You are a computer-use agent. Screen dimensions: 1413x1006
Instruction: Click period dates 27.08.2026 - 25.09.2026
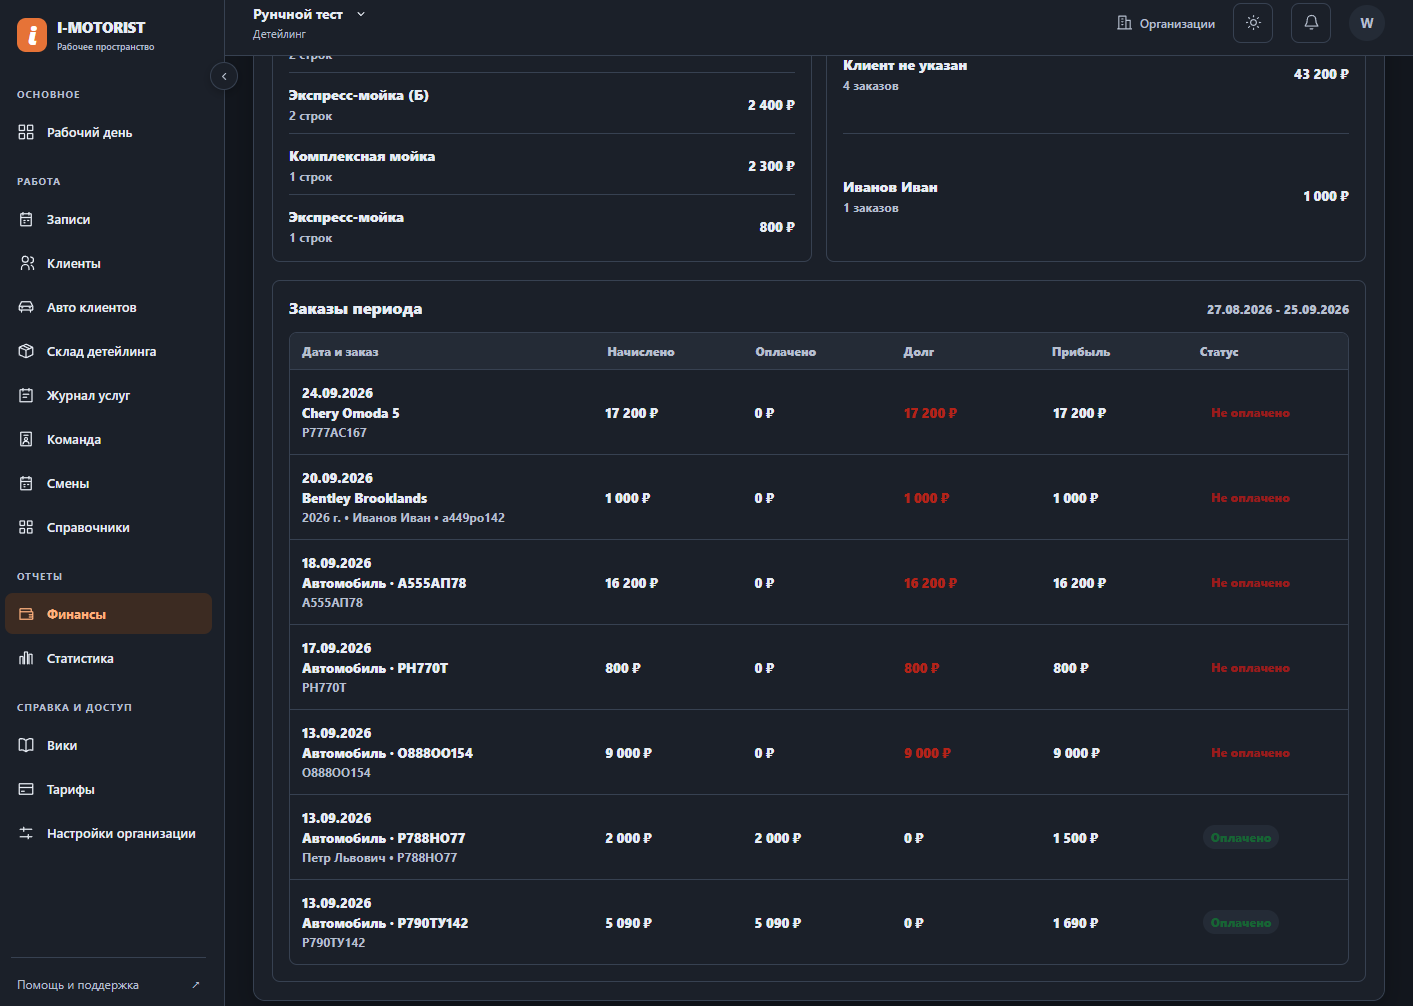click(1278, 310)
